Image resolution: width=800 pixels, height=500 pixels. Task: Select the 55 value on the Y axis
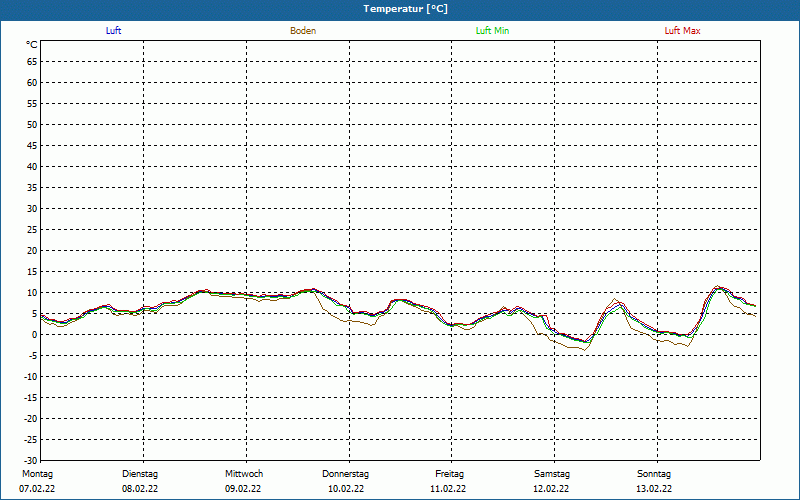[x=32, y=104]
